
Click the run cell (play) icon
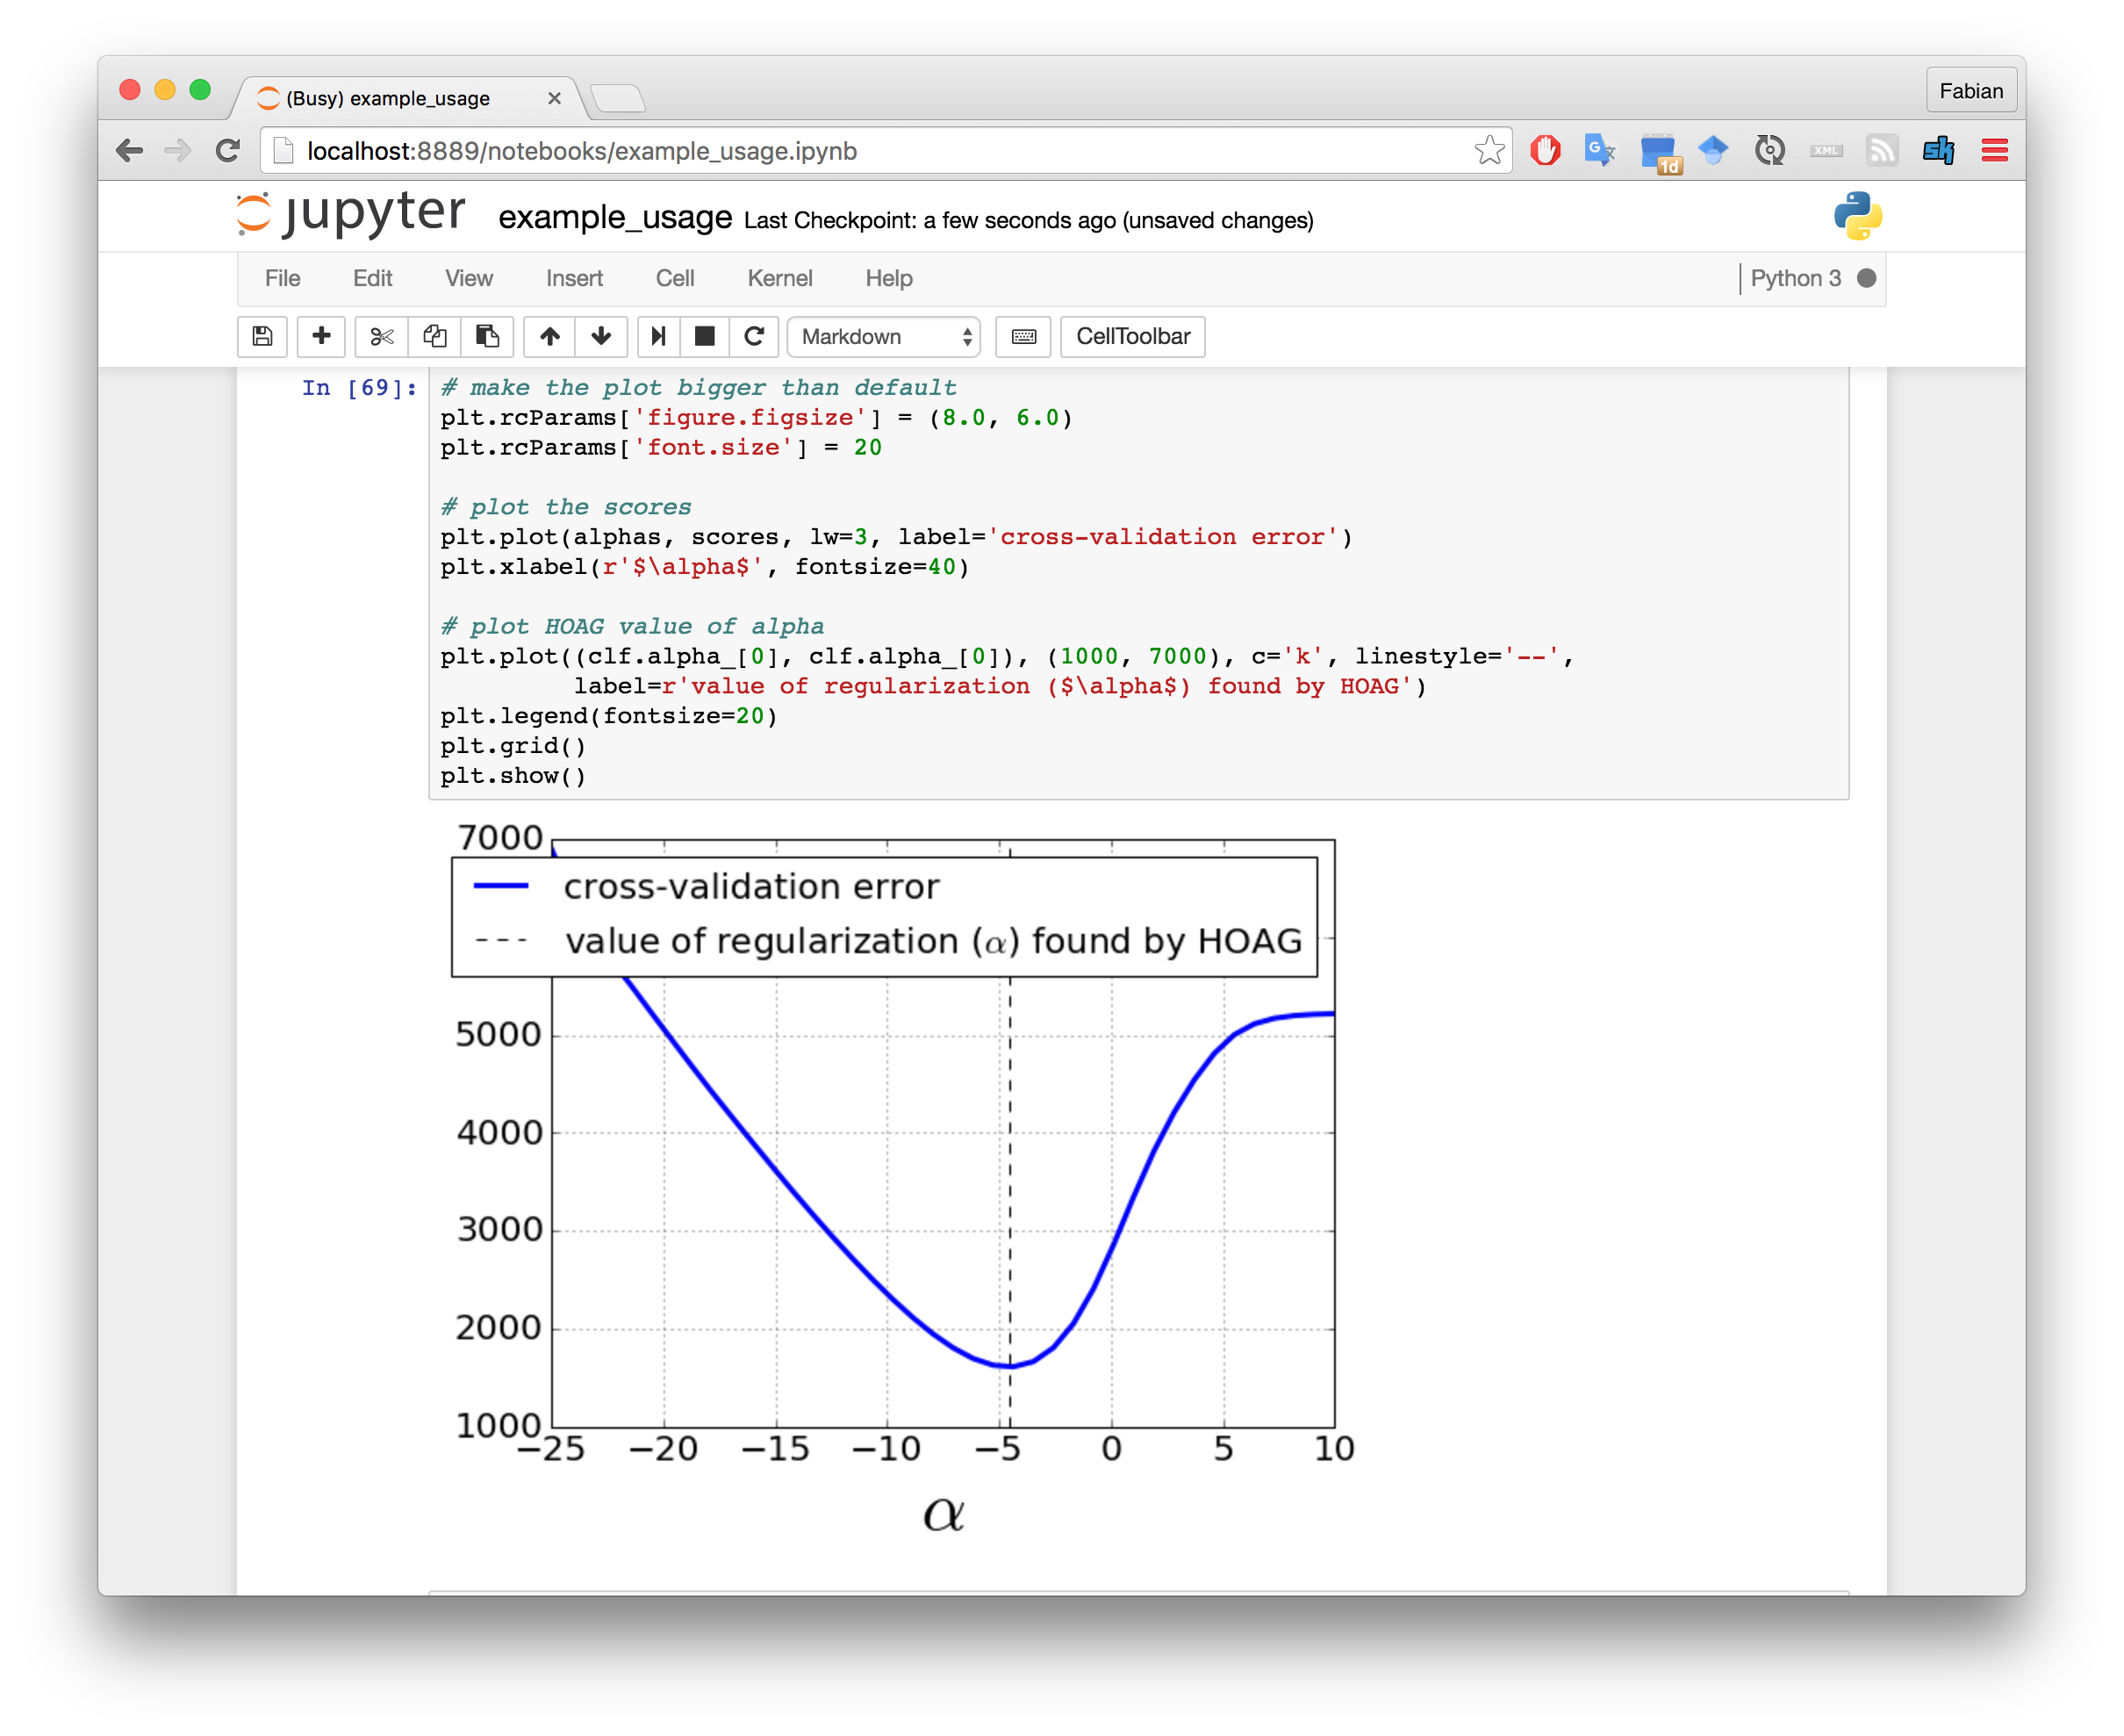click(x=655, y=335)
